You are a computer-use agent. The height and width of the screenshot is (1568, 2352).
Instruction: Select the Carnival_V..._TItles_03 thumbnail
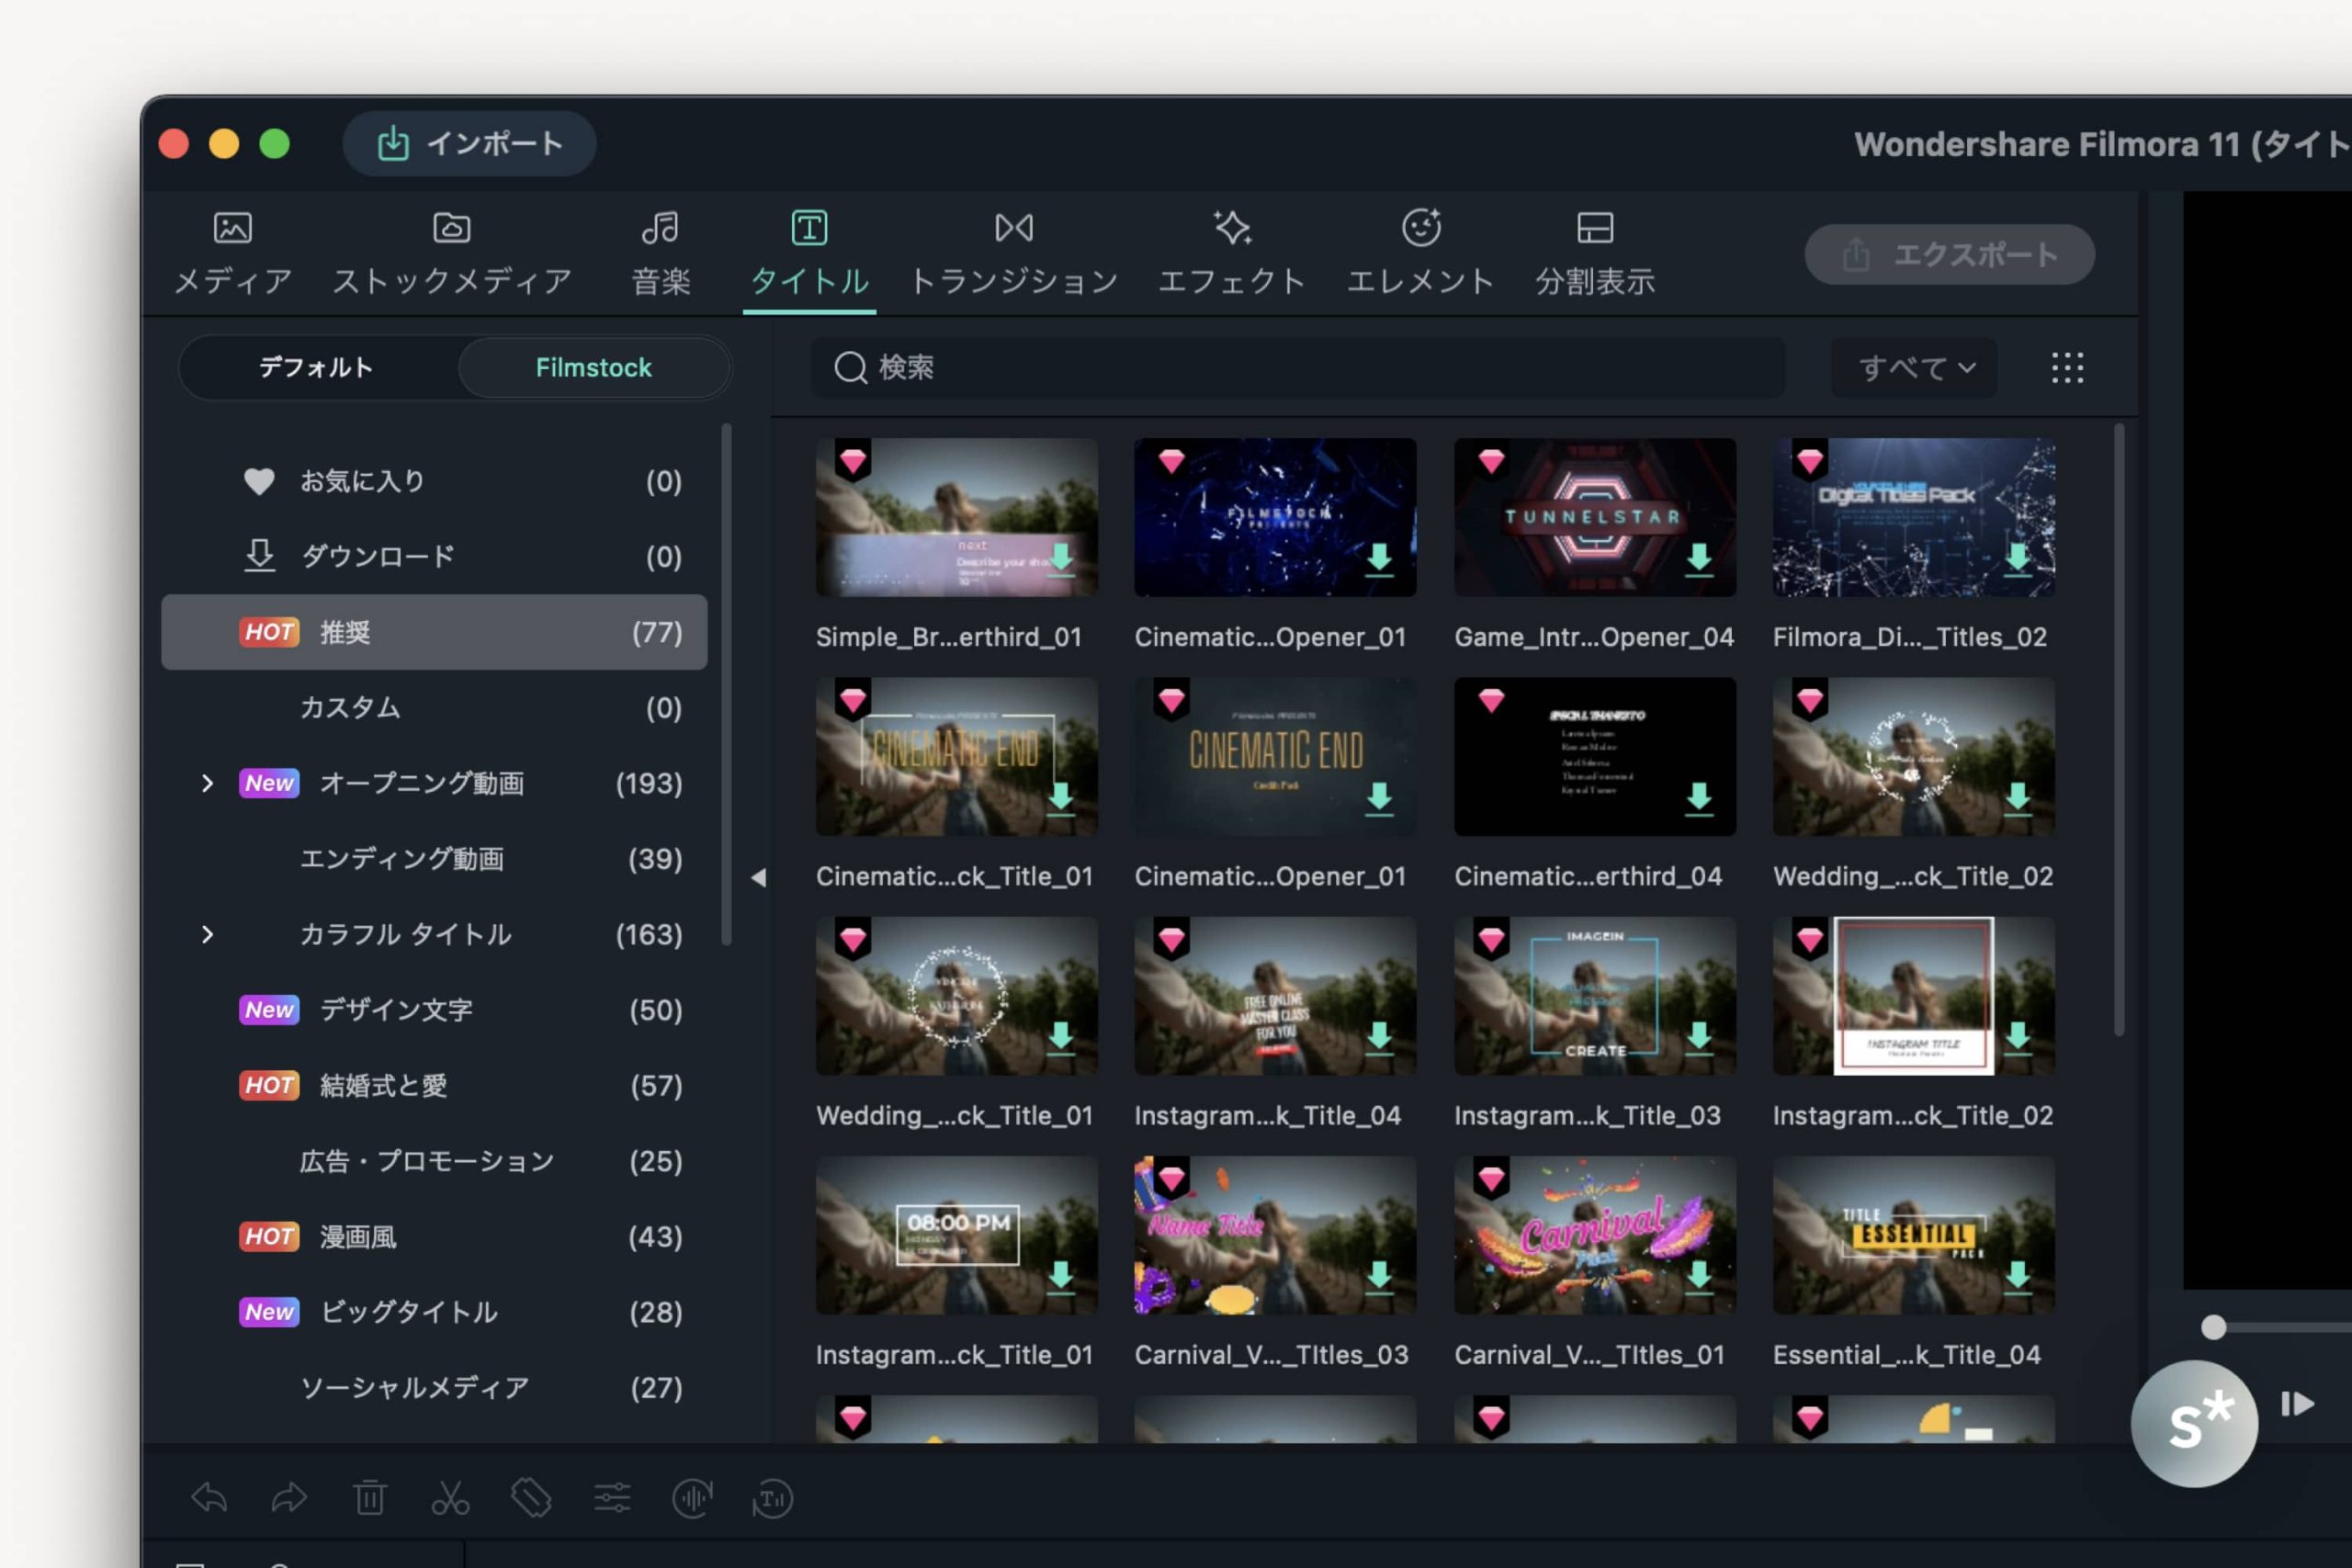[x=1275, y=1235]
